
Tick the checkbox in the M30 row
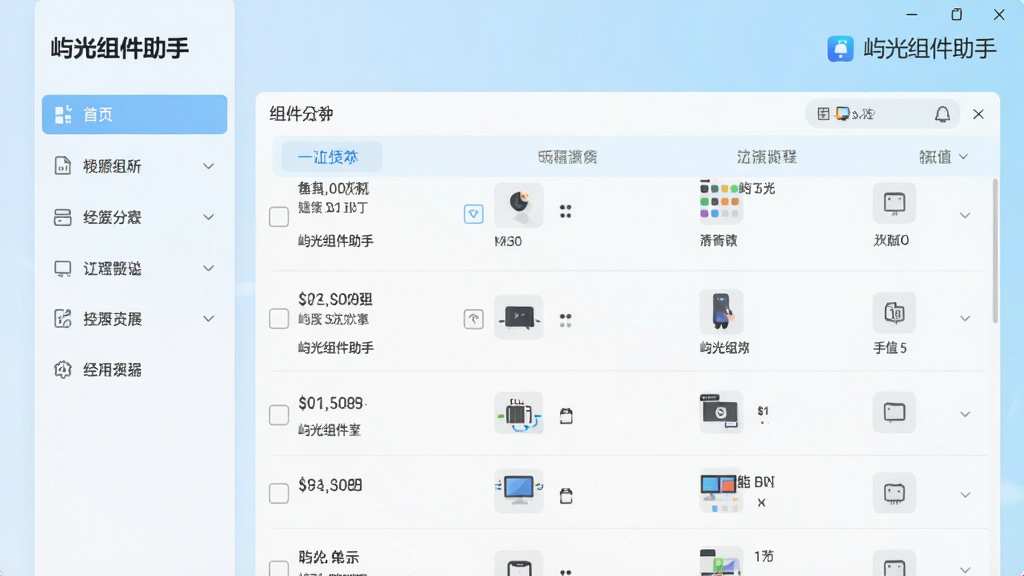pos(279,217)
